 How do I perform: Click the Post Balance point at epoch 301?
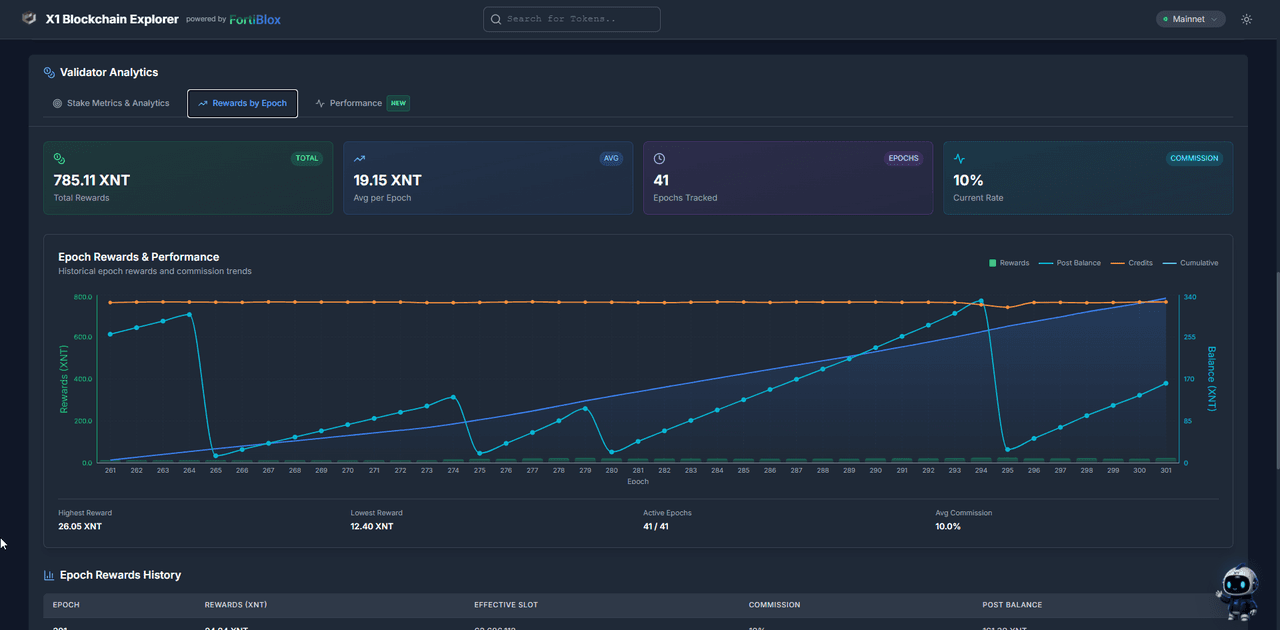coord(1166,383)
